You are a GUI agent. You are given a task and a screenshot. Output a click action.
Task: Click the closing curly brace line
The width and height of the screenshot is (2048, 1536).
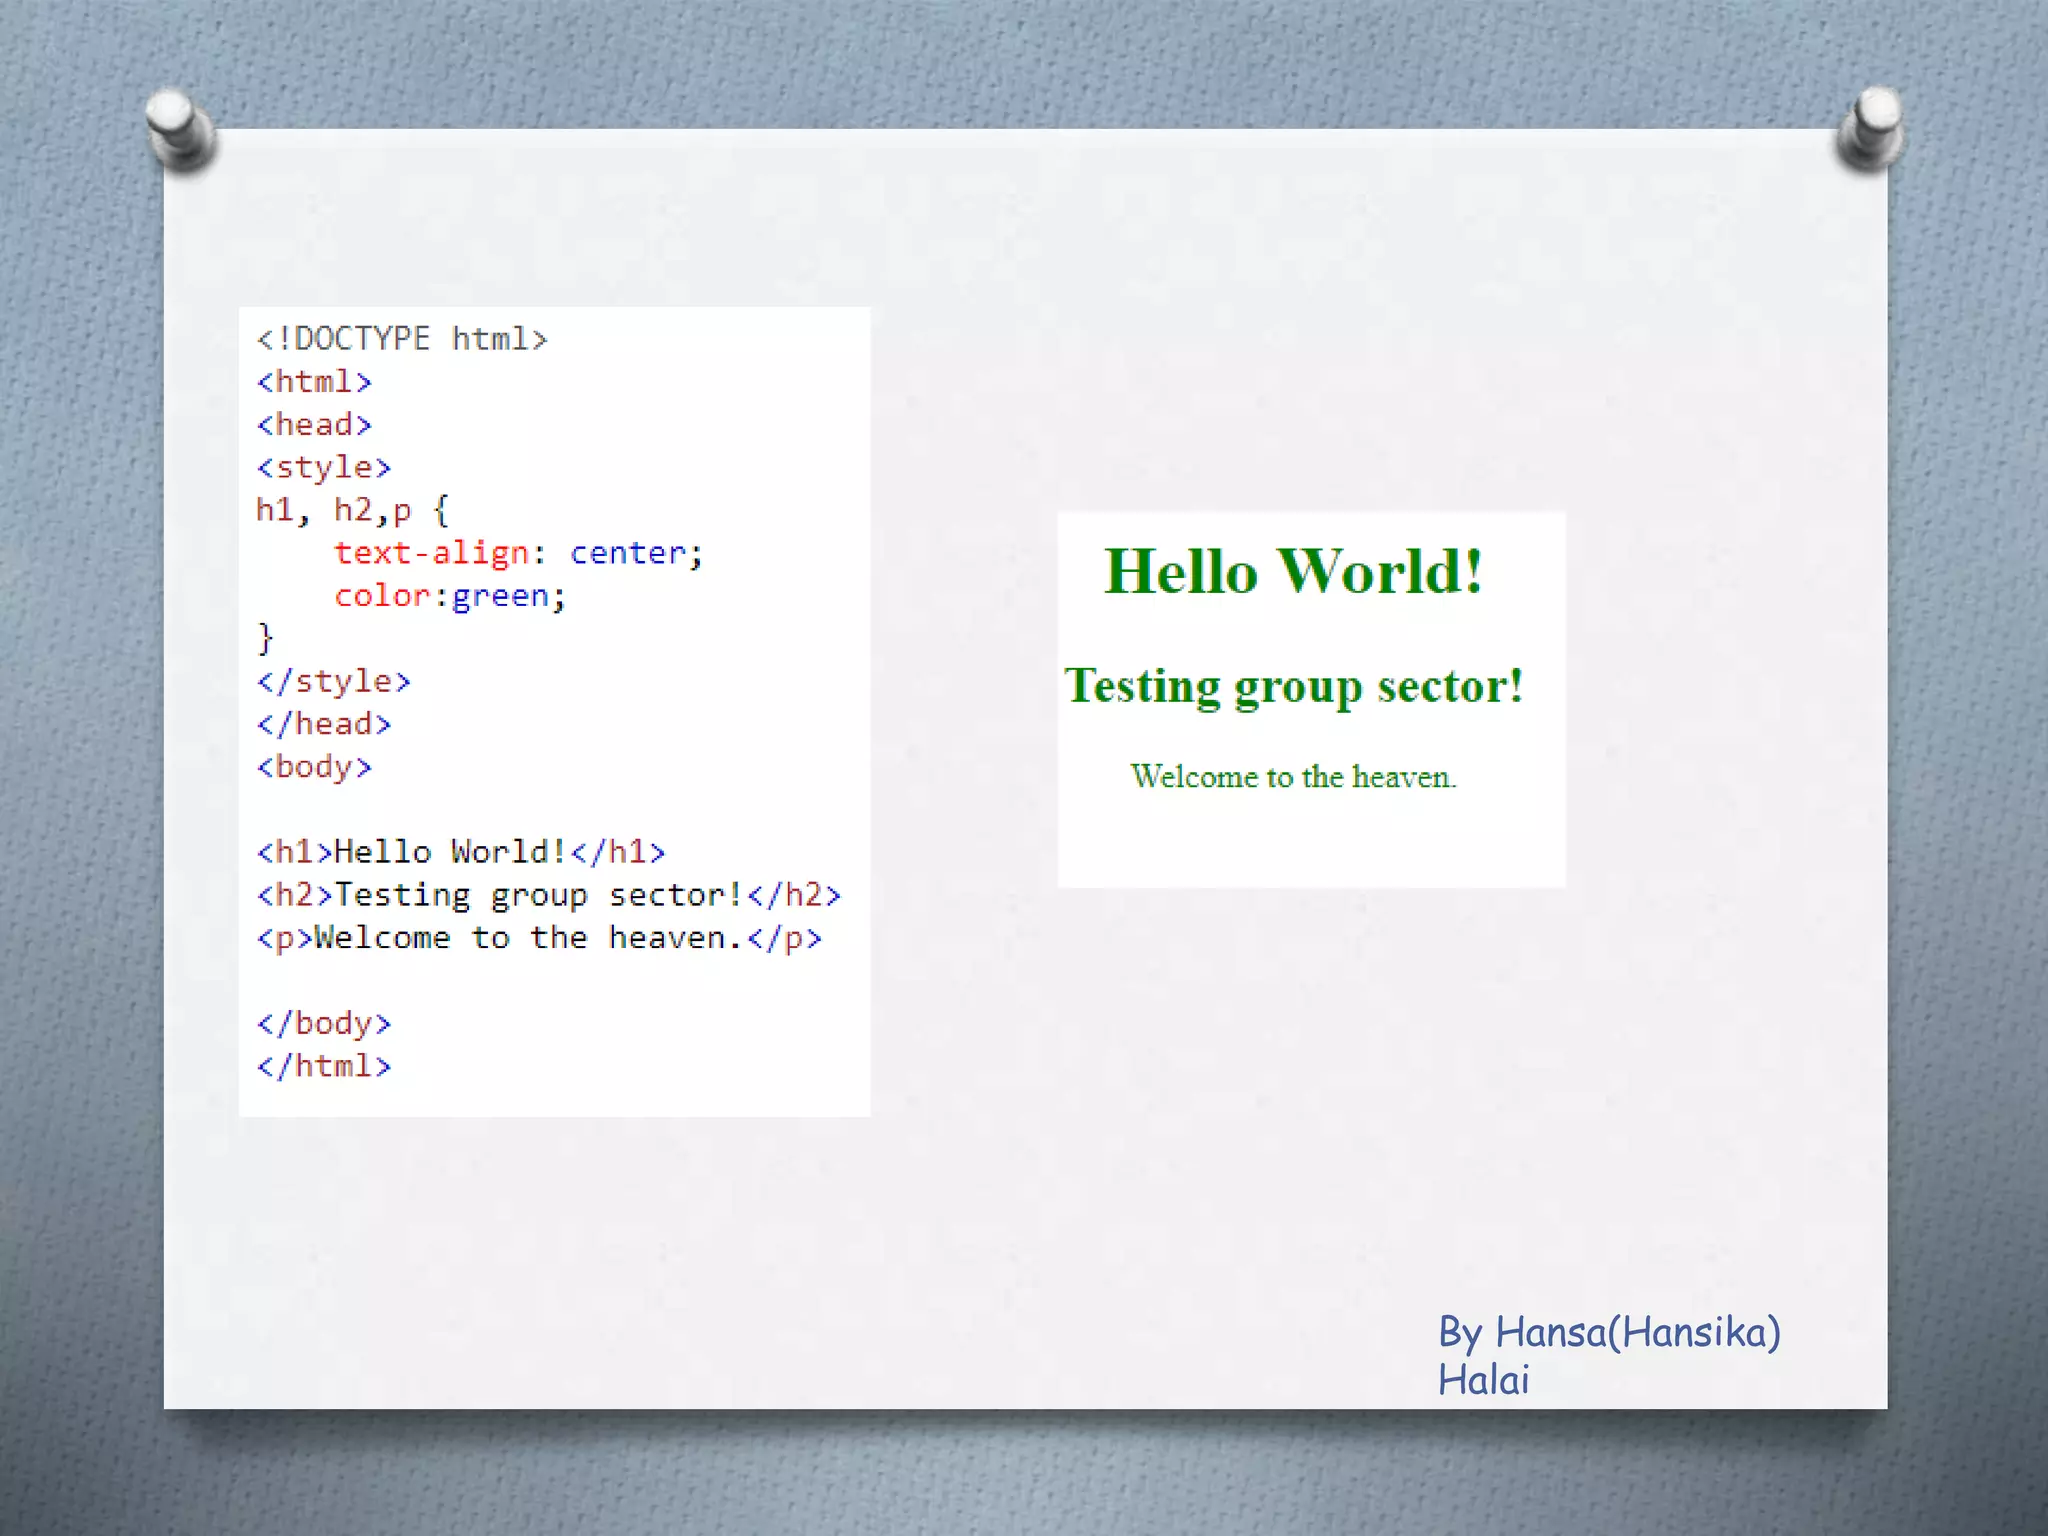[x=265, y=638]
